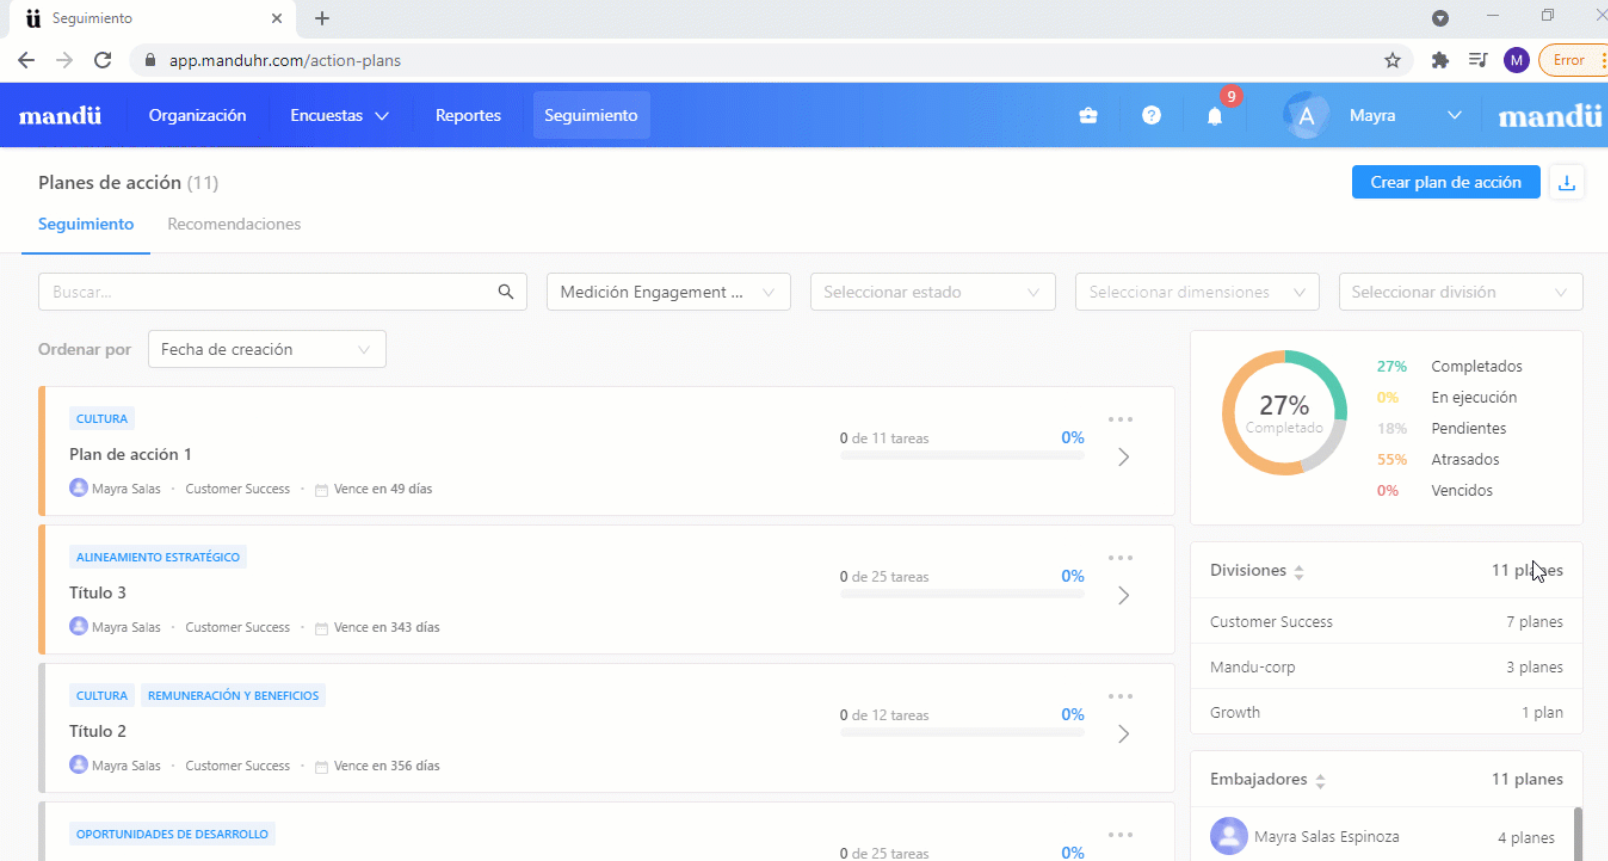Select Growth division row

[1386, 712]
